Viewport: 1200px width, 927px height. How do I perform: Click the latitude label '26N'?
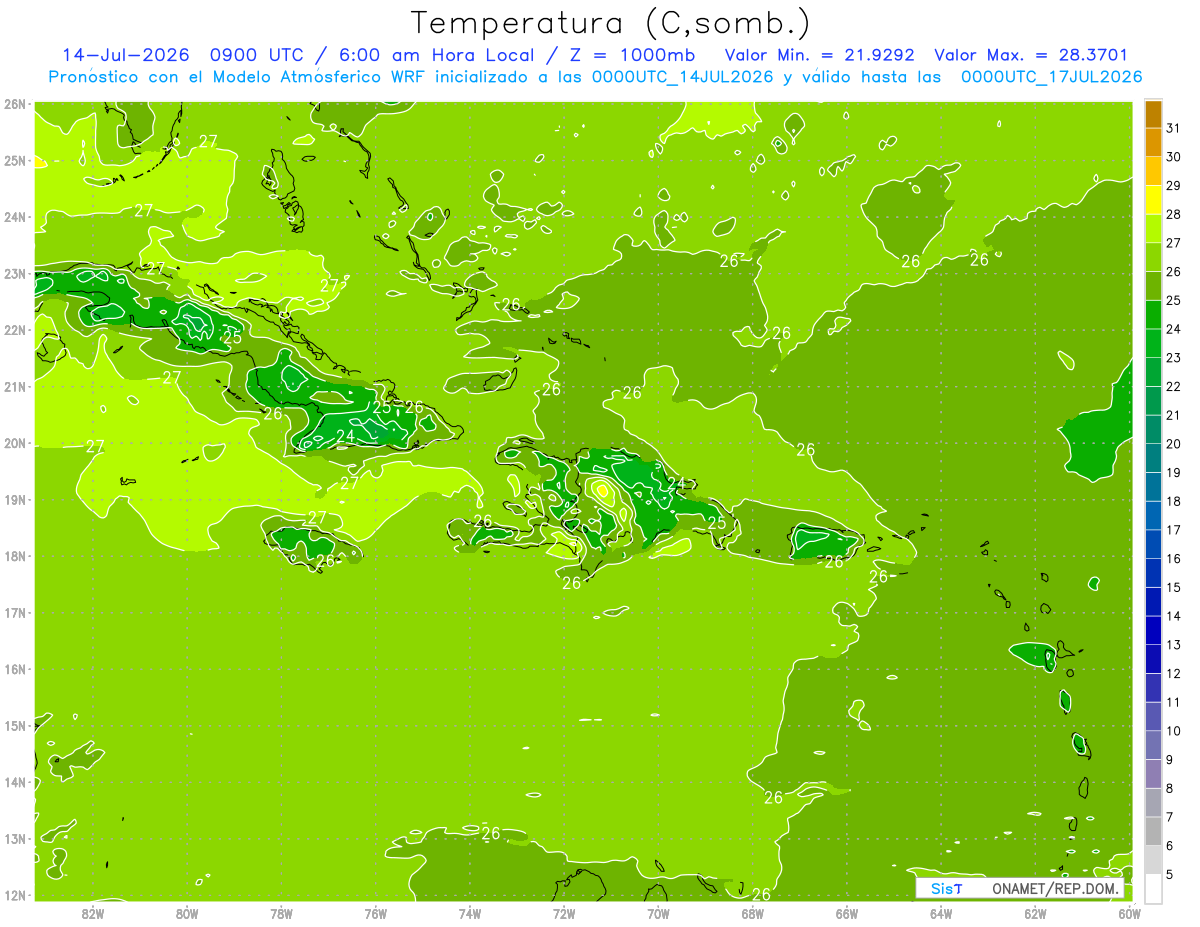[15, 104]
